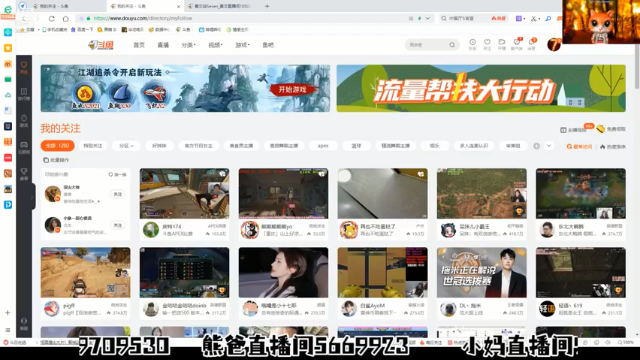Close the active Douyu tab
Viewport: 640px width, 360px height.
pyautogui.click(x=178, y=6)
